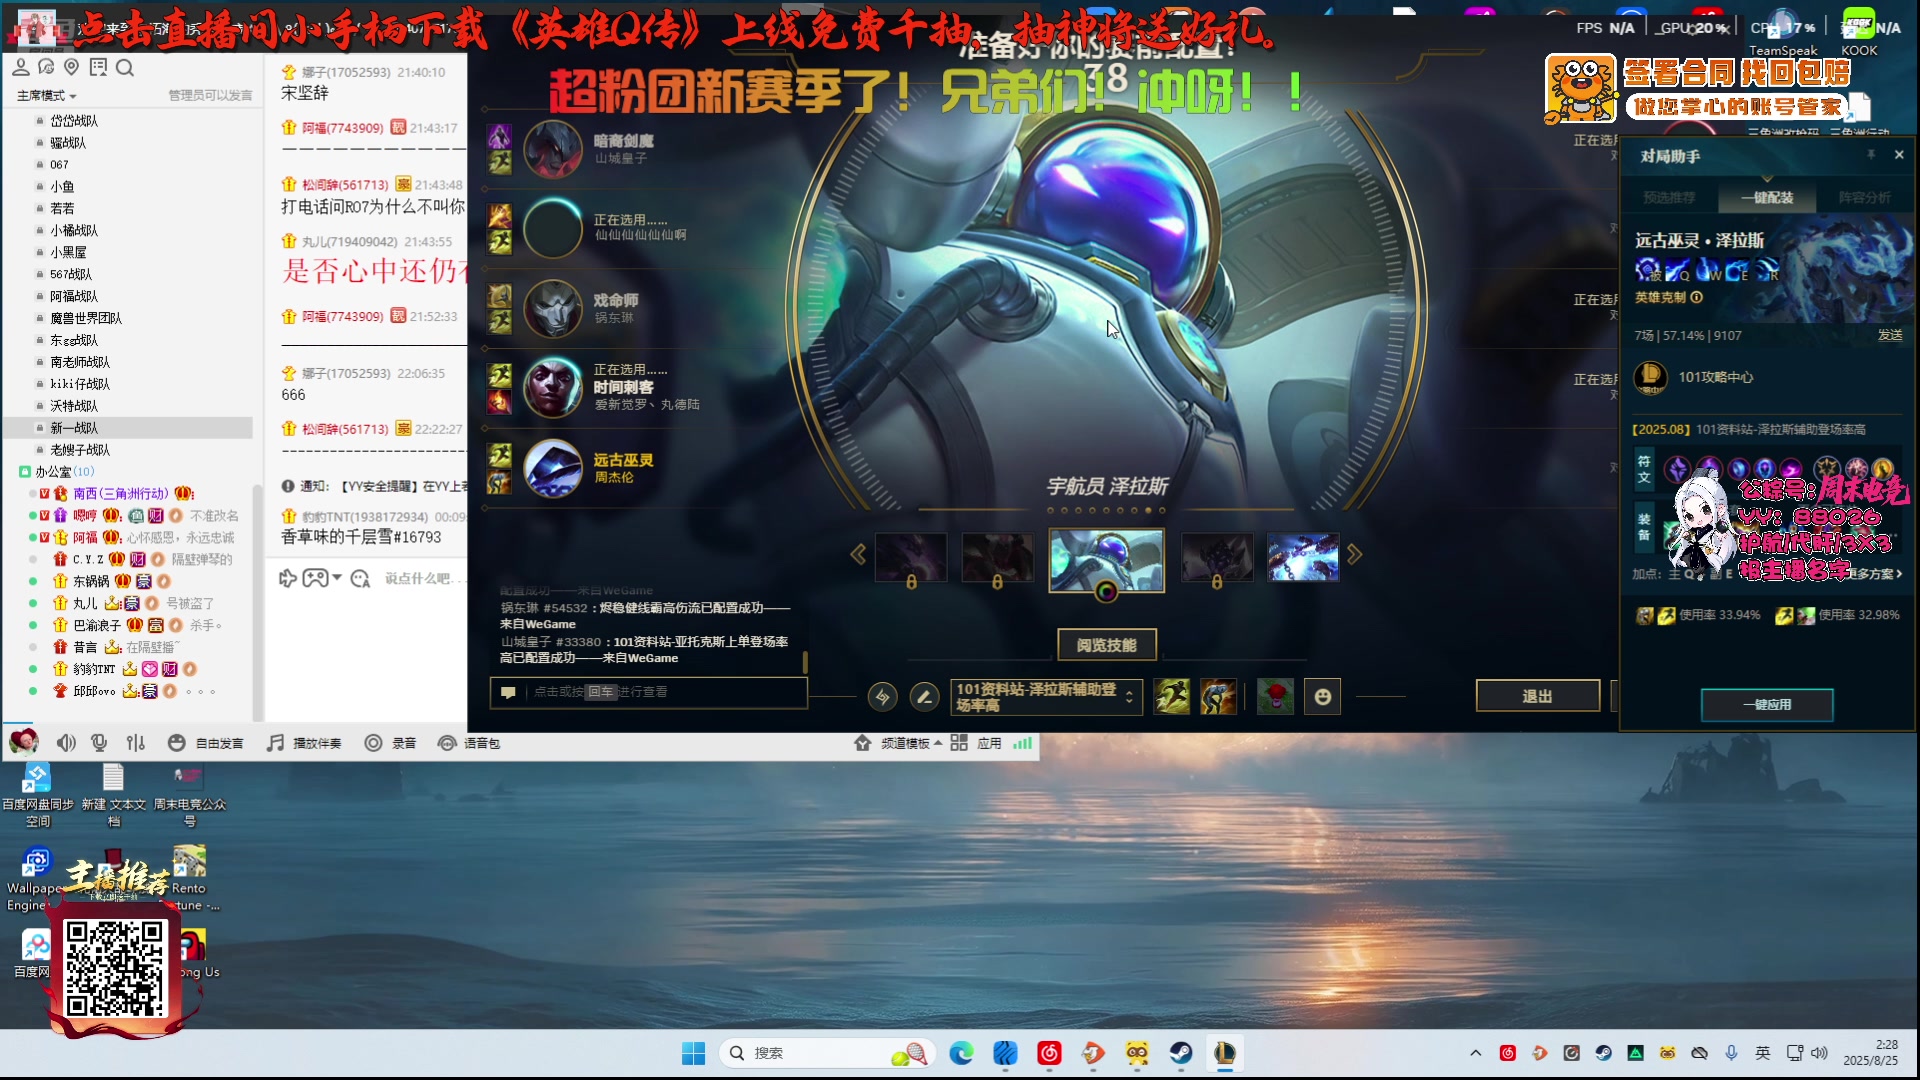Click the 退出 quit button

(1537, 696)
